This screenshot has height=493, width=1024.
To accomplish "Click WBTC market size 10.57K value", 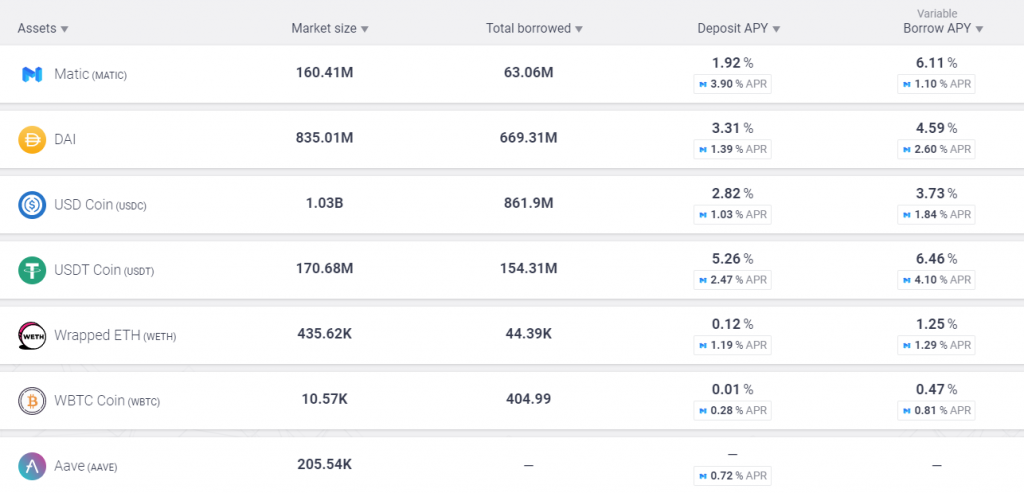I will click(324, 399).
